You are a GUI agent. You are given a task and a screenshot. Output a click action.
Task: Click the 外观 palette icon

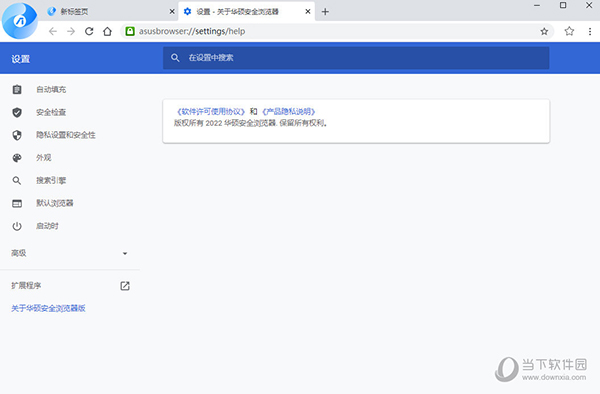[x=17, y=158]
